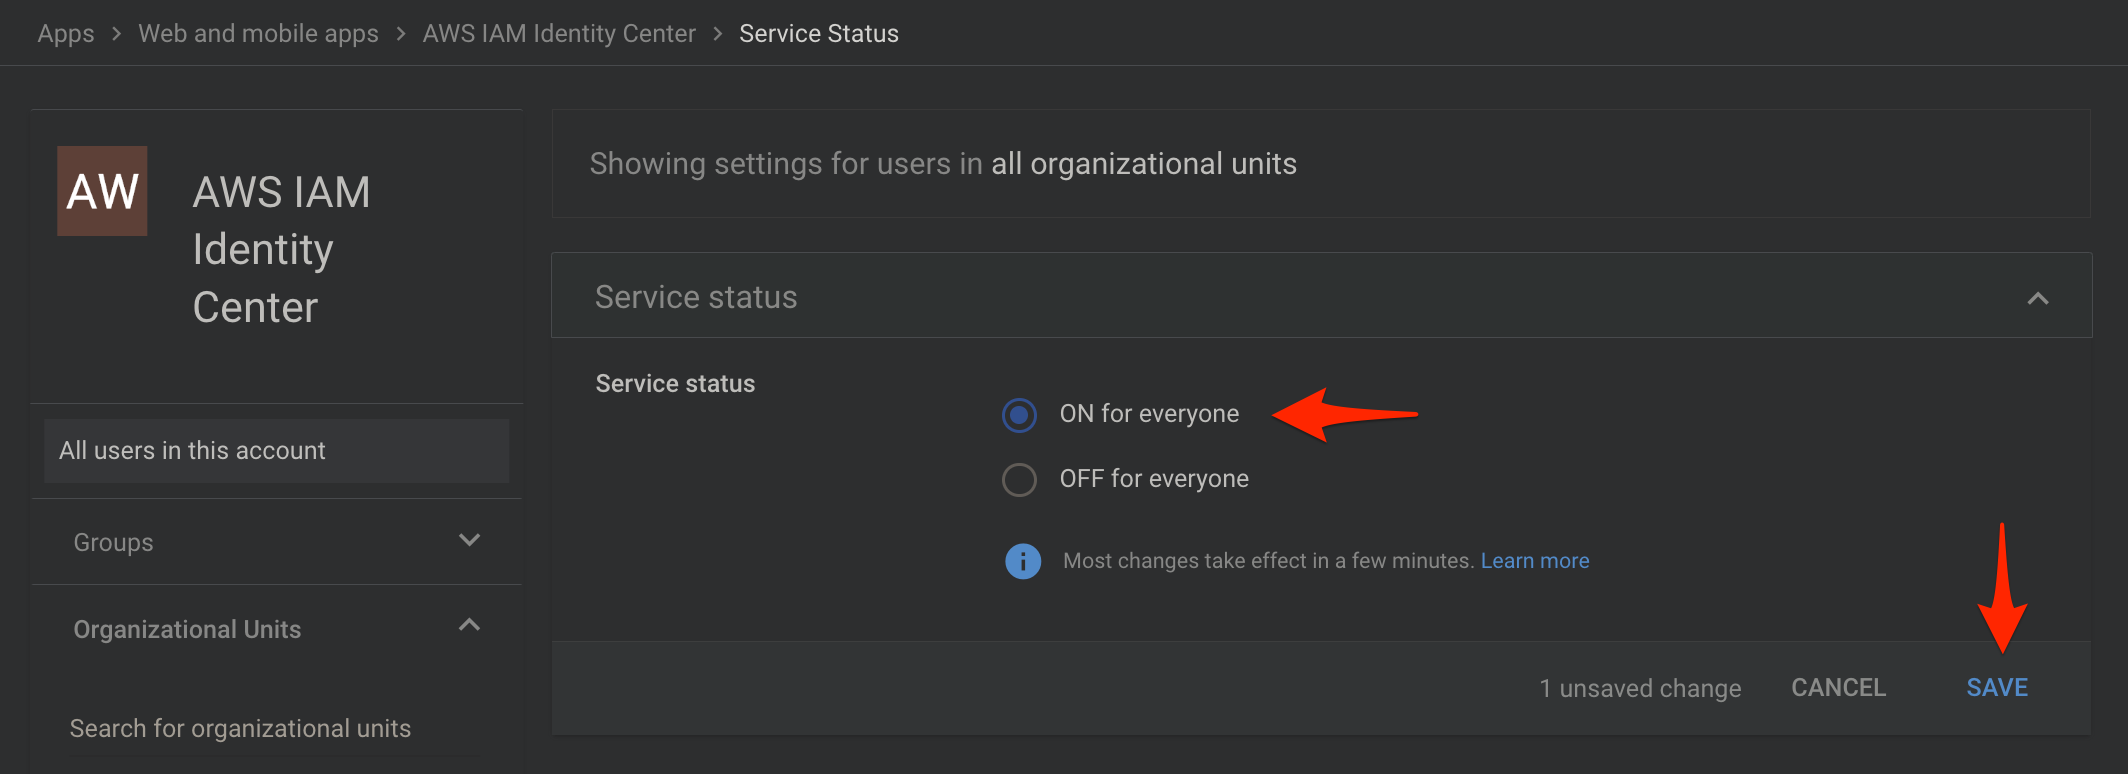Open AWS IAM Identity Center breadcrumb

pos(559,33)
